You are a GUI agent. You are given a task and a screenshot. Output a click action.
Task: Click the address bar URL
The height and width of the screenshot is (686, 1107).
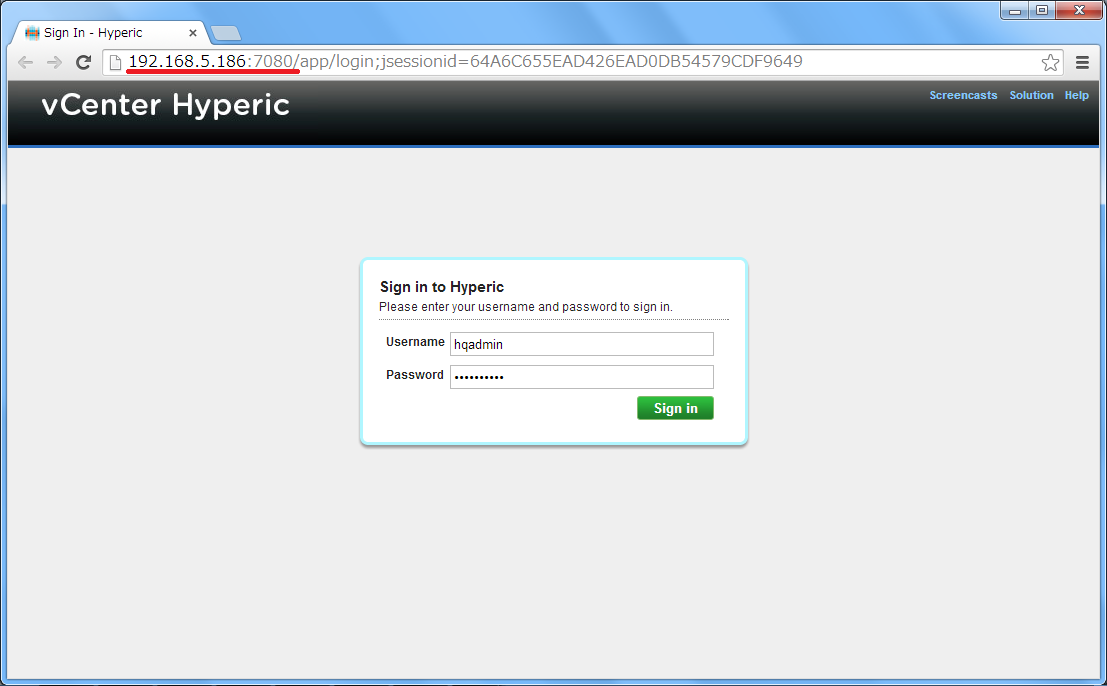465,61
